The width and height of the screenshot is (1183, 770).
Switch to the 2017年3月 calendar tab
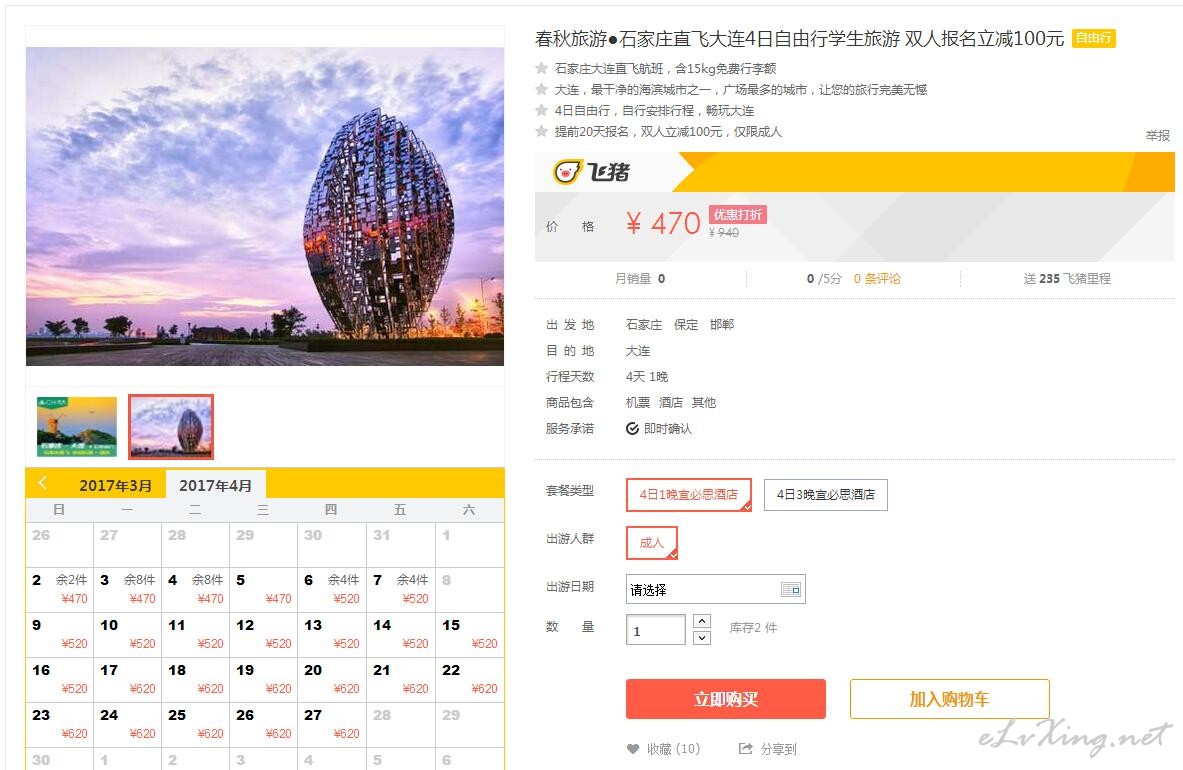tap(115, 486)
